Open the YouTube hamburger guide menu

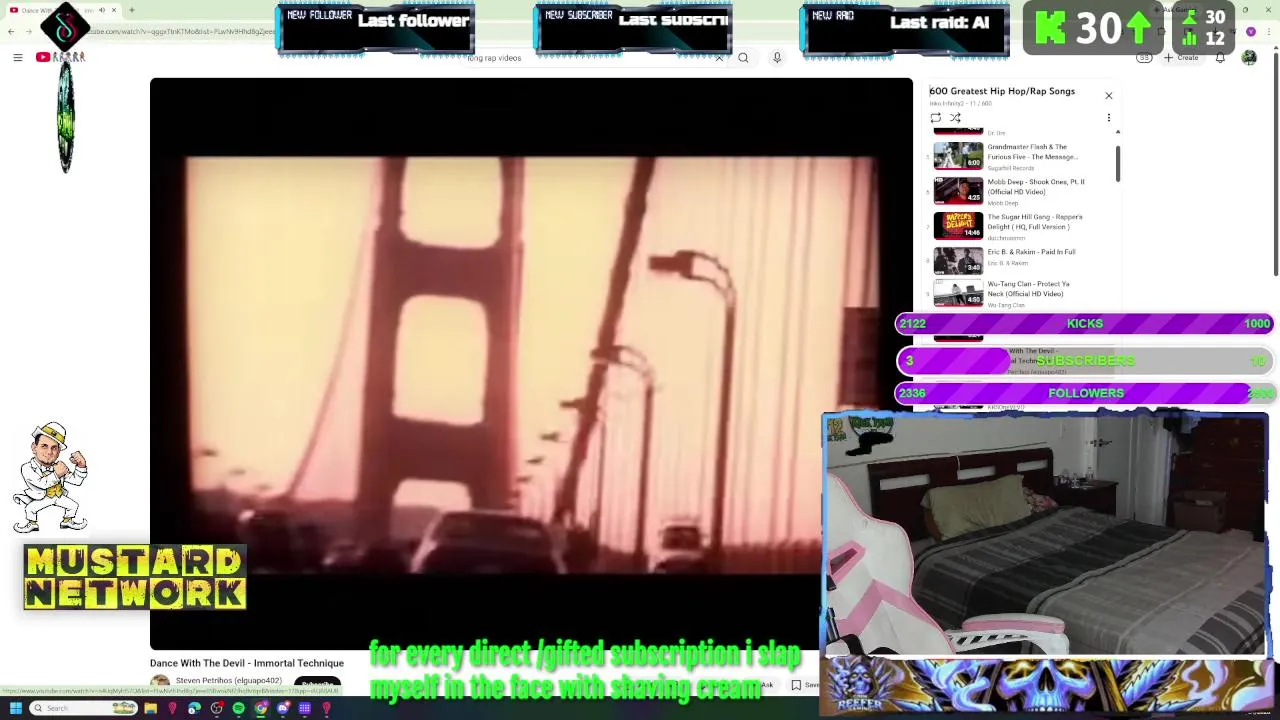coord(17,58)
